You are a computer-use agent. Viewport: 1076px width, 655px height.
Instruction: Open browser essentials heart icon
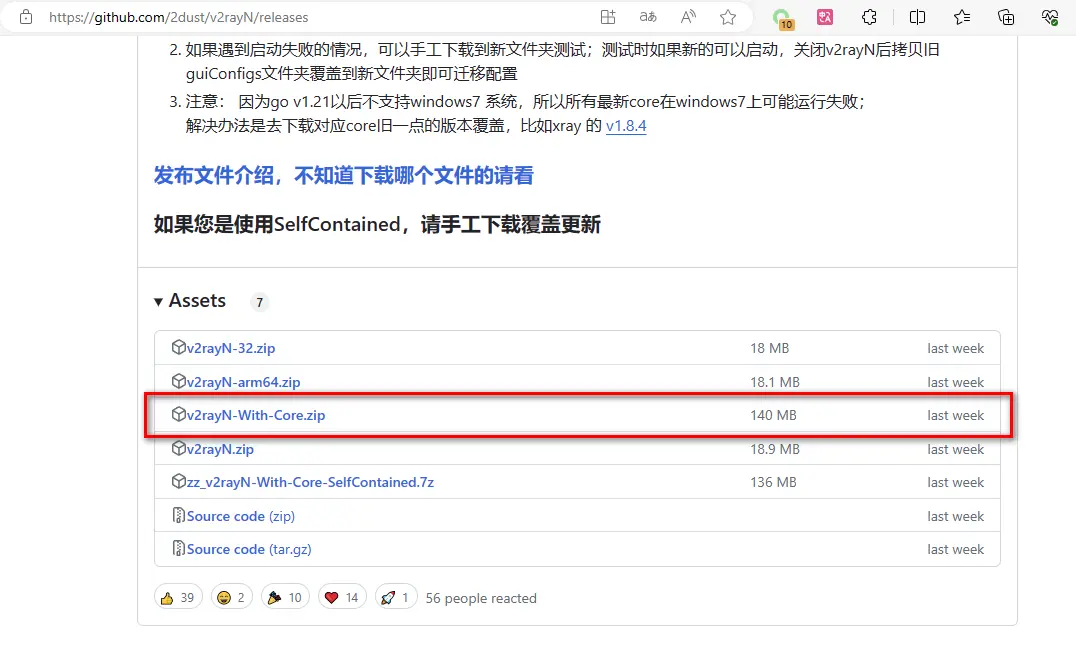1050,17
